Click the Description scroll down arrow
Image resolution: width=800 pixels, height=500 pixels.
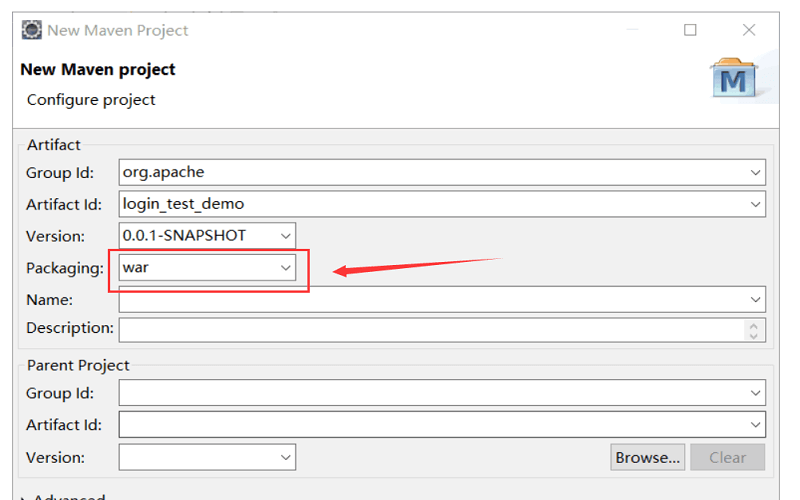(754, 336)
